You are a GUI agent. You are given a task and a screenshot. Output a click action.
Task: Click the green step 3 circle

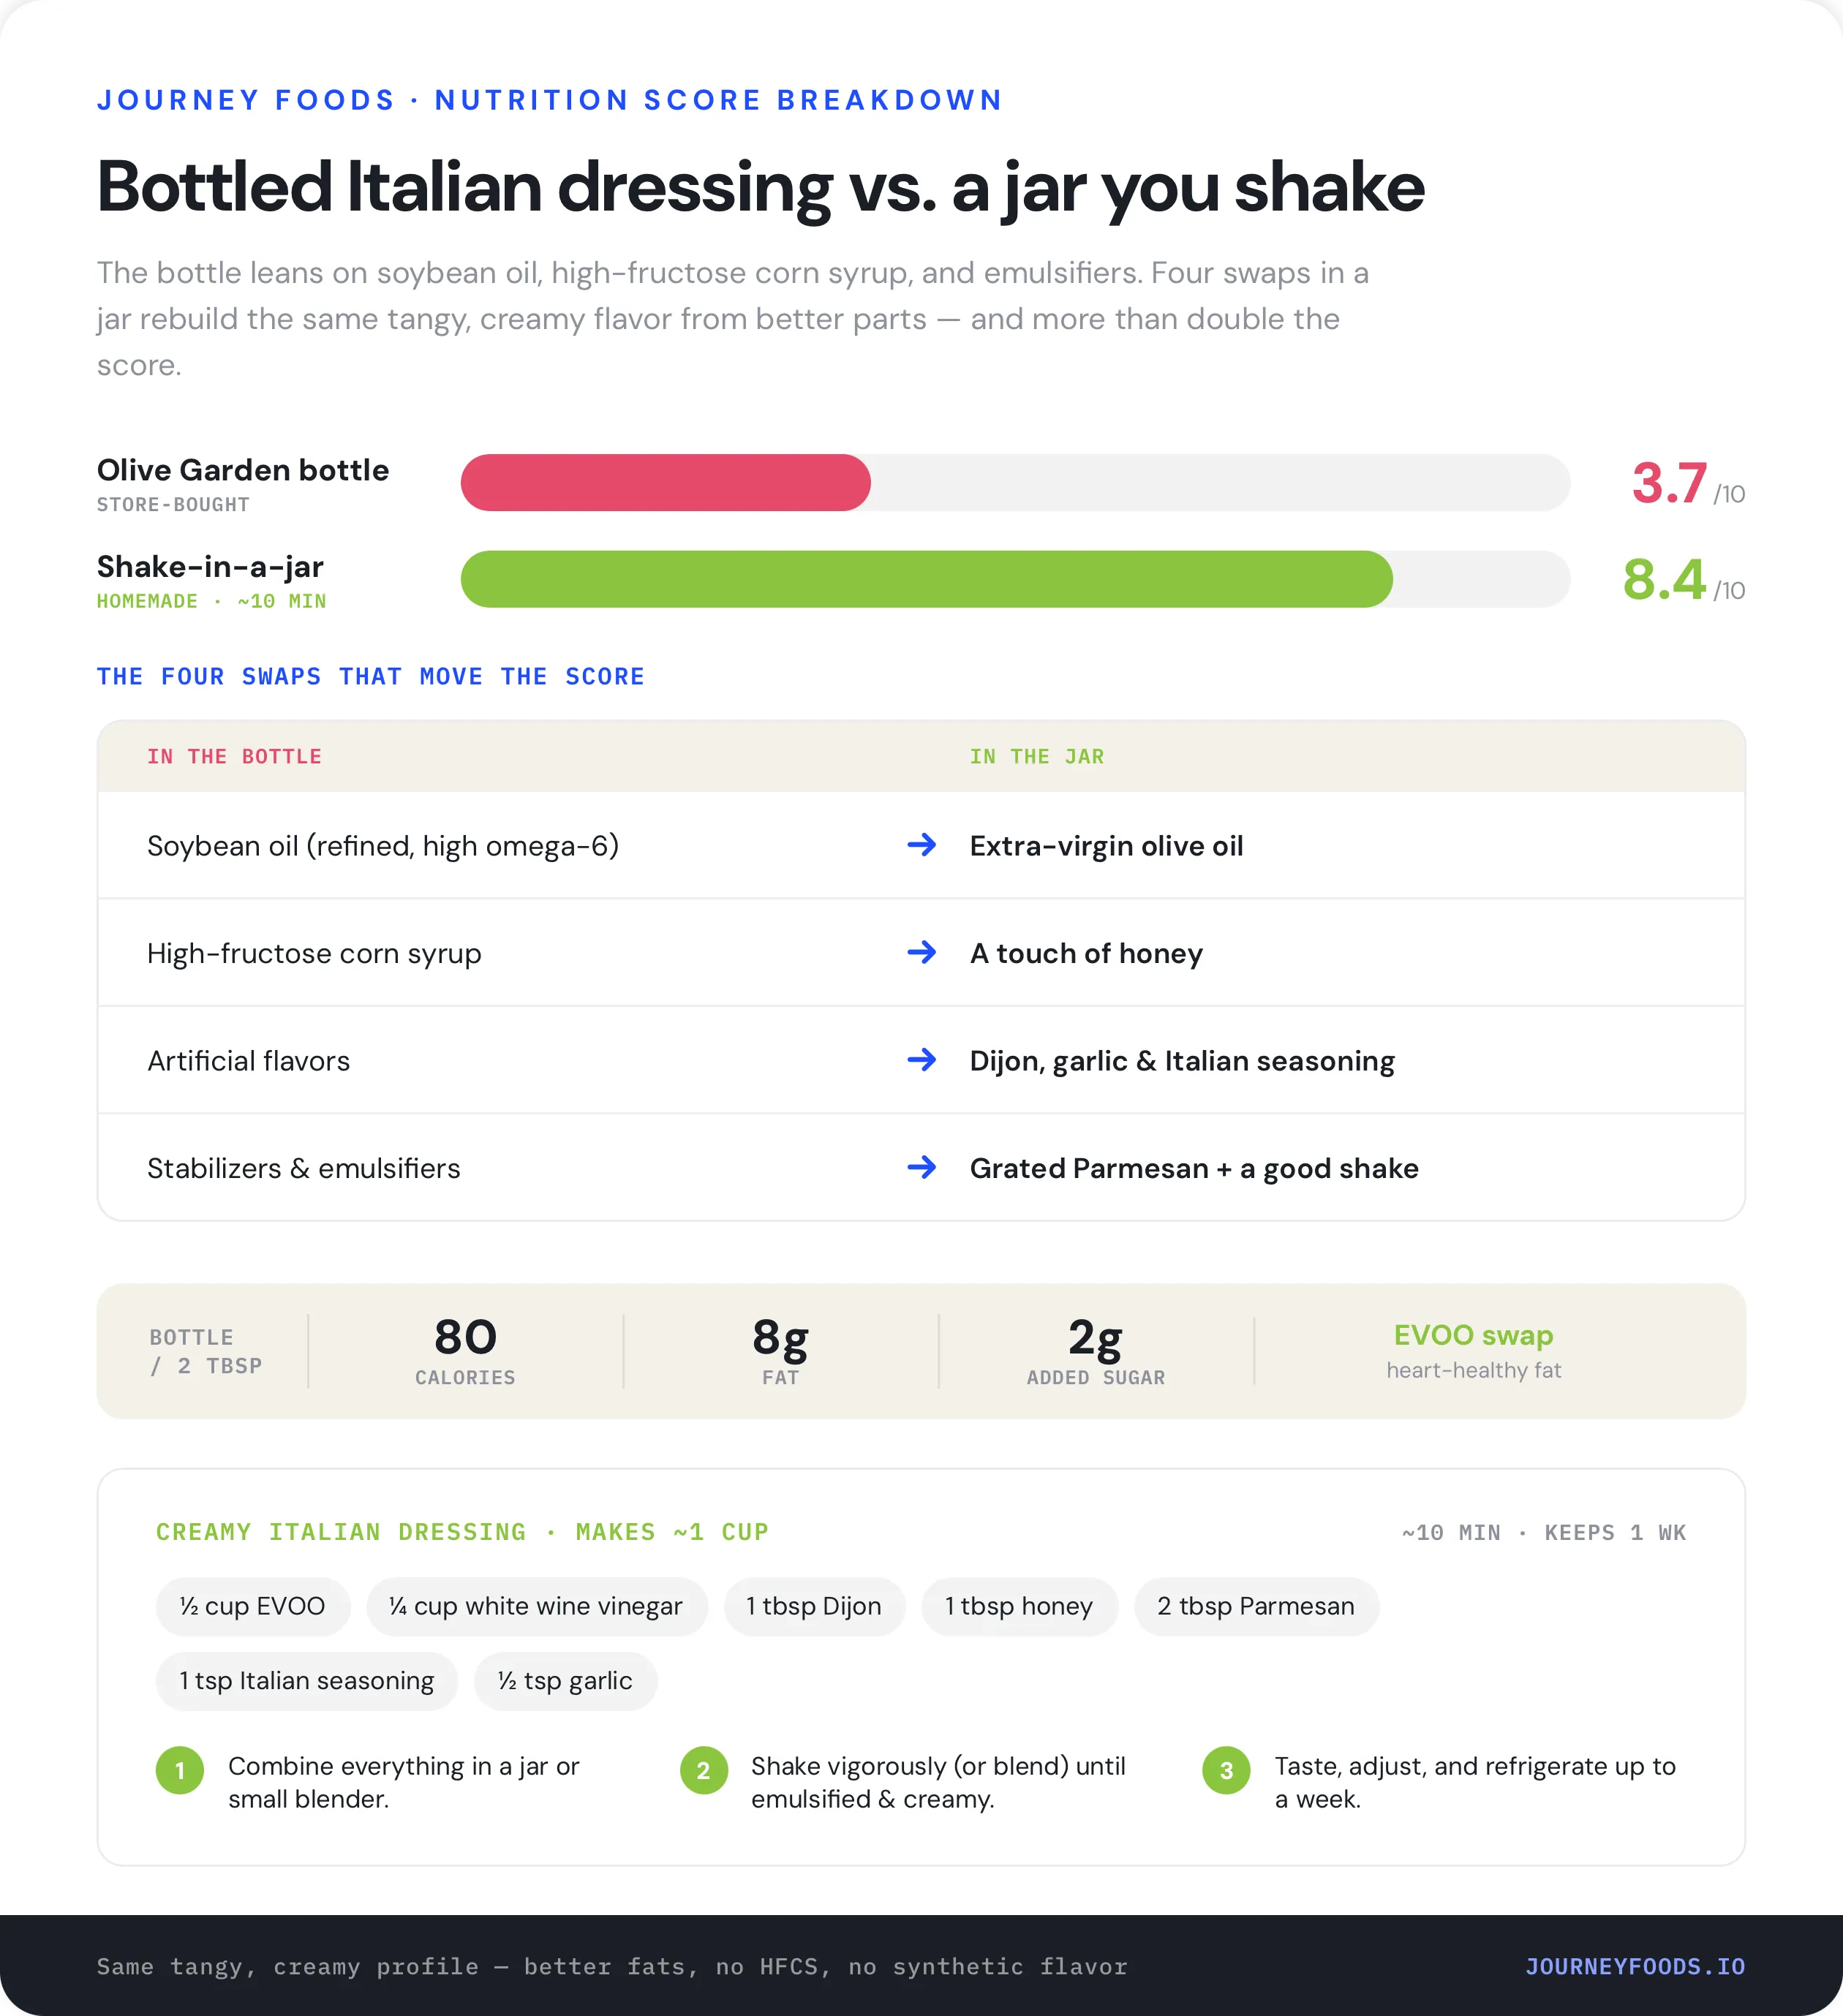tap(1226, 1771)
